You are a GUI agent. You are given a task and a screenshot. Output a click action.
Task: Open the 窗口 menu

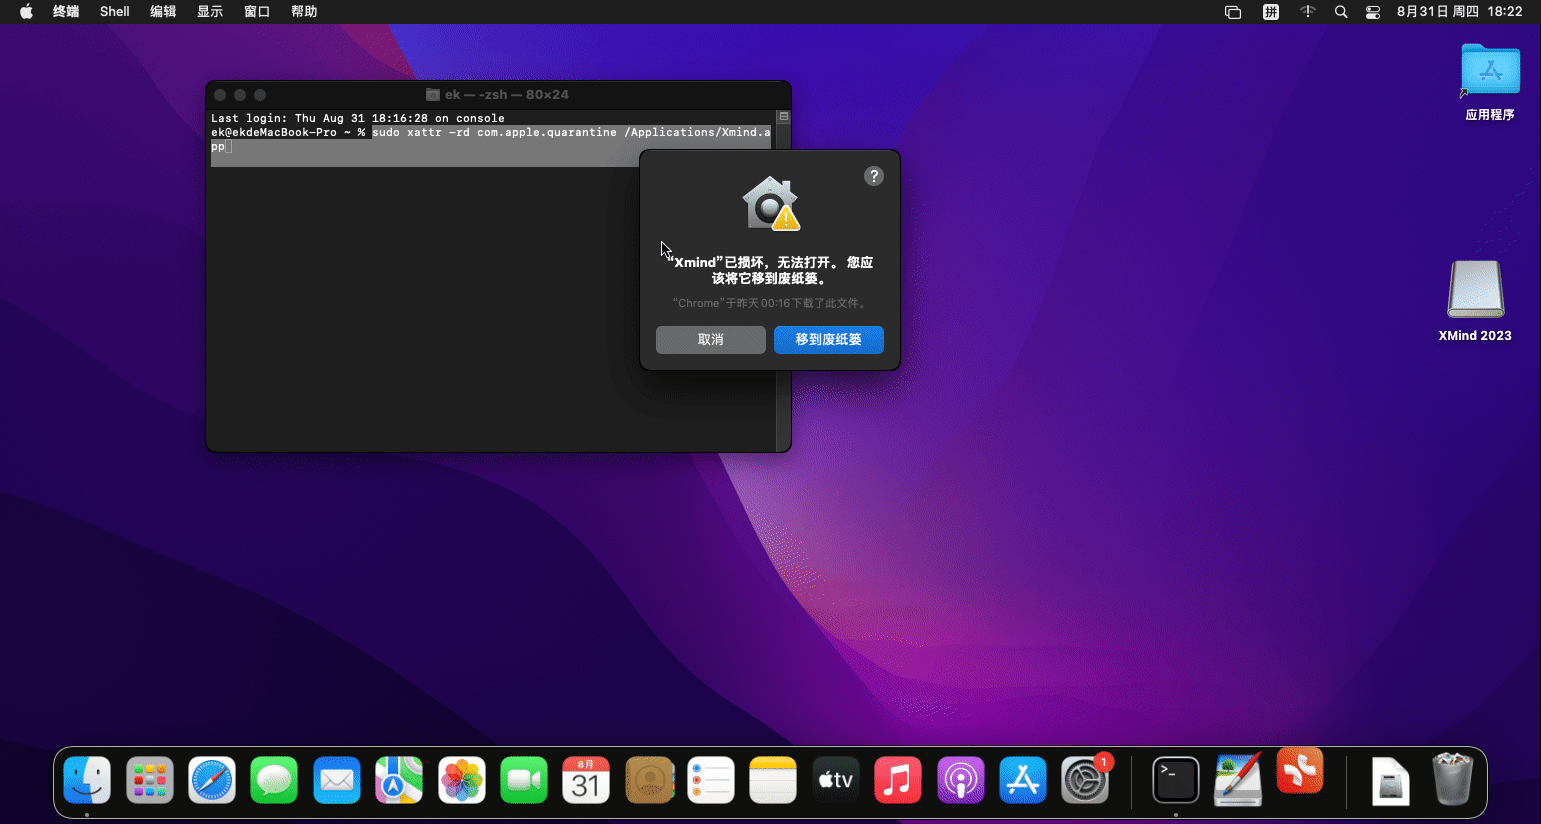tap(257, 12)
